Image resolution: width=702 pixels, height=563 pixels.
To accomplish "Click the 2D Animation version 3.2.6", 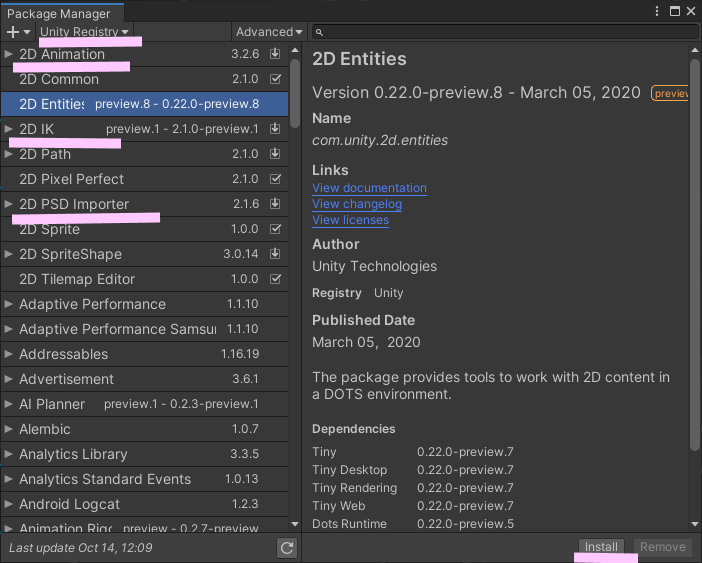I will coord(245,54).
